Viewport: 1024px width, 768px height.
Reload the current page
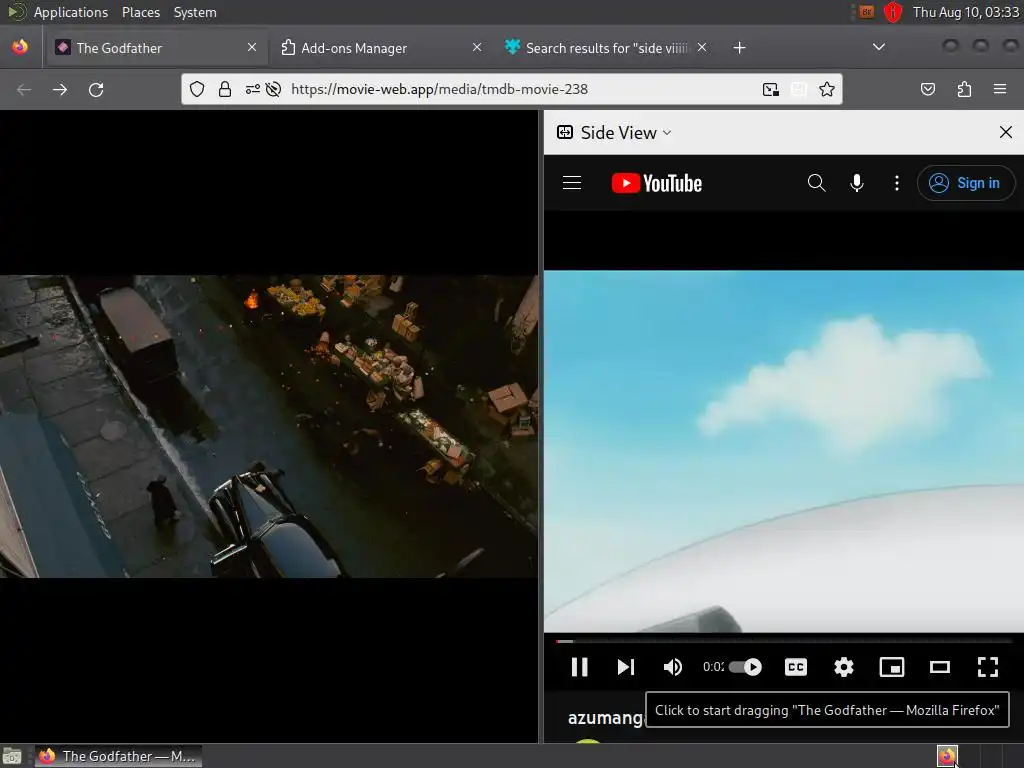(96, 89)
